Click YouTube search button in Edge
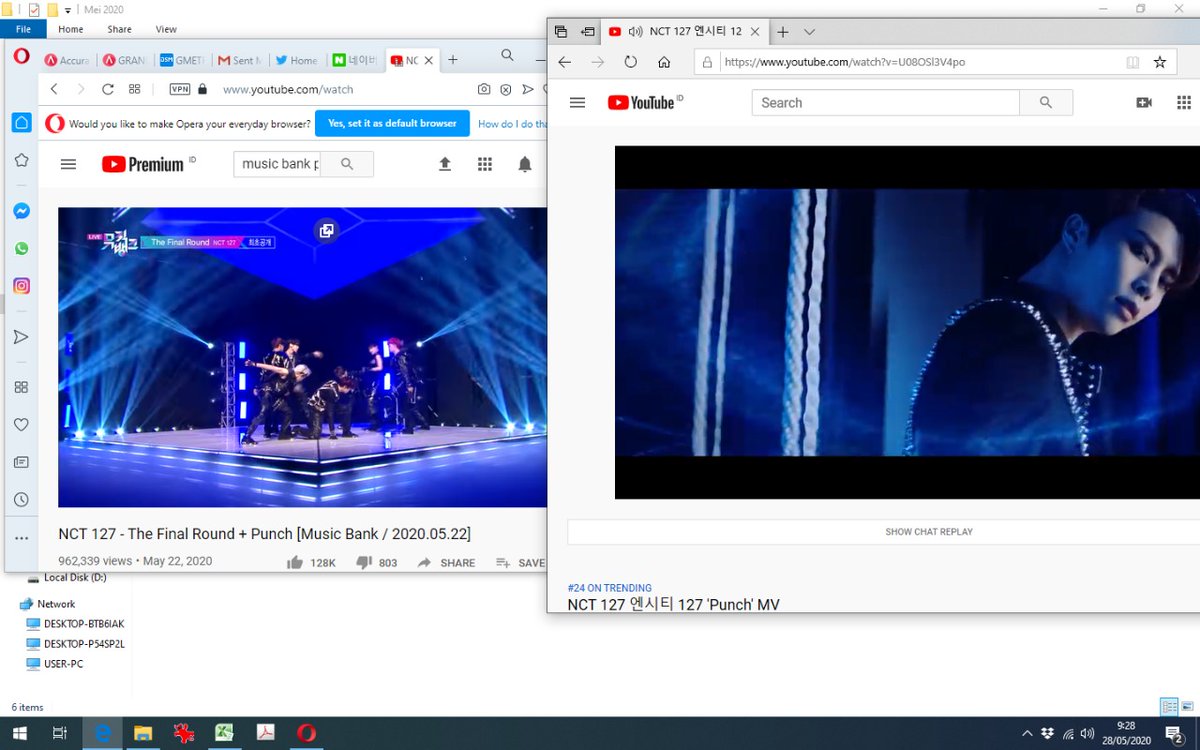 pos(1046,103)
